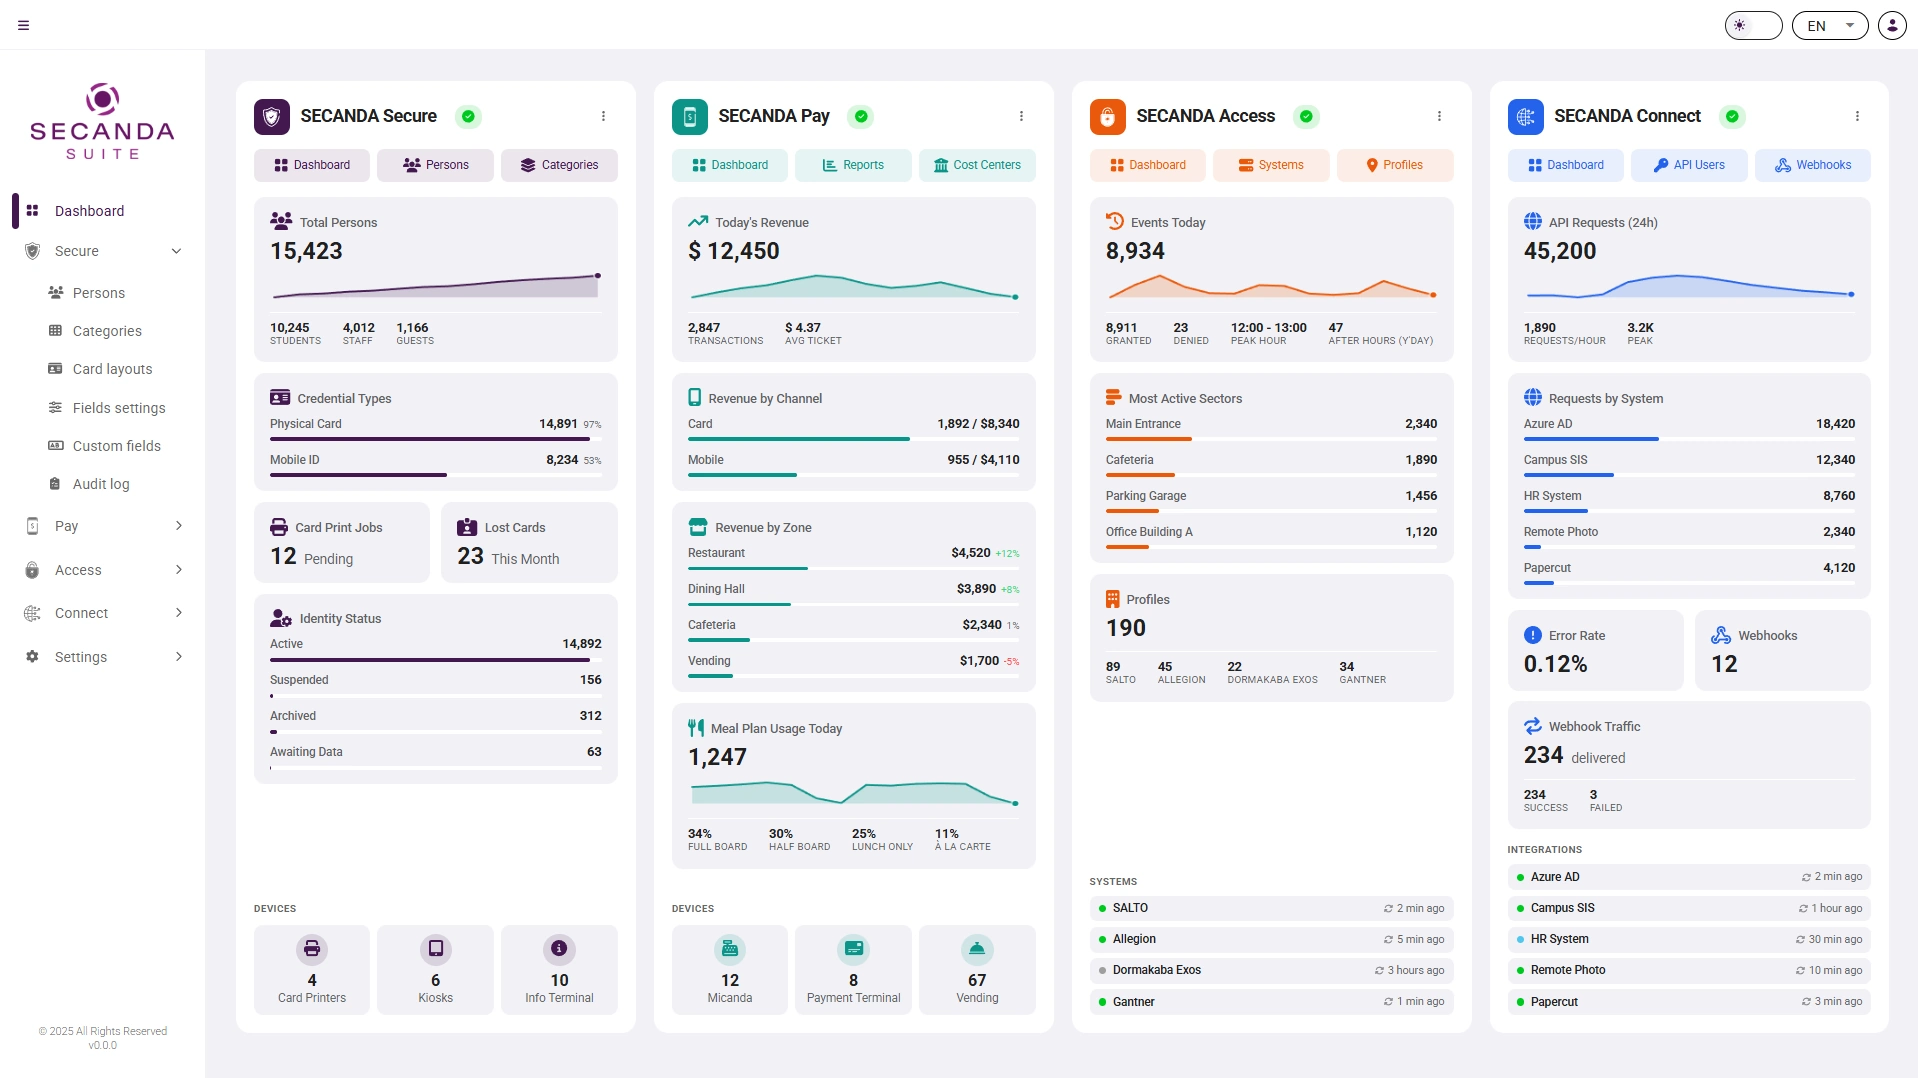
Task: Click the SECANDA Pay app icon
Action: (x=689, y=117)
